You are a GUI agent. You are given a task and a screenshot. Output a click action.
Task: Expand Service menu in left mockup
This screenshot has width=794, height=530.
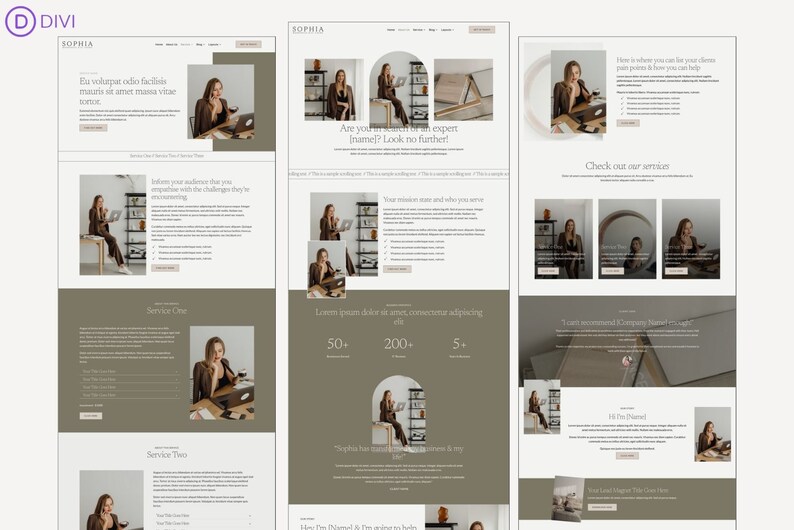pyautogui.click(x=186, y=45)
